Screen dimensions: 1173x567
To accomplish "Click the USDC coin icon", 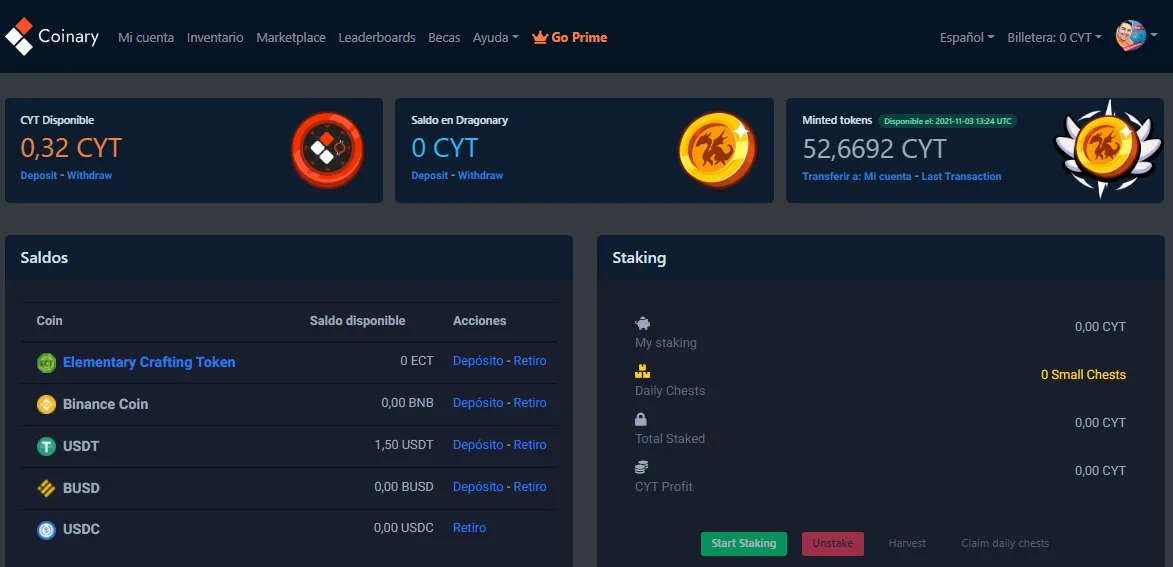I will coord(46,530).
